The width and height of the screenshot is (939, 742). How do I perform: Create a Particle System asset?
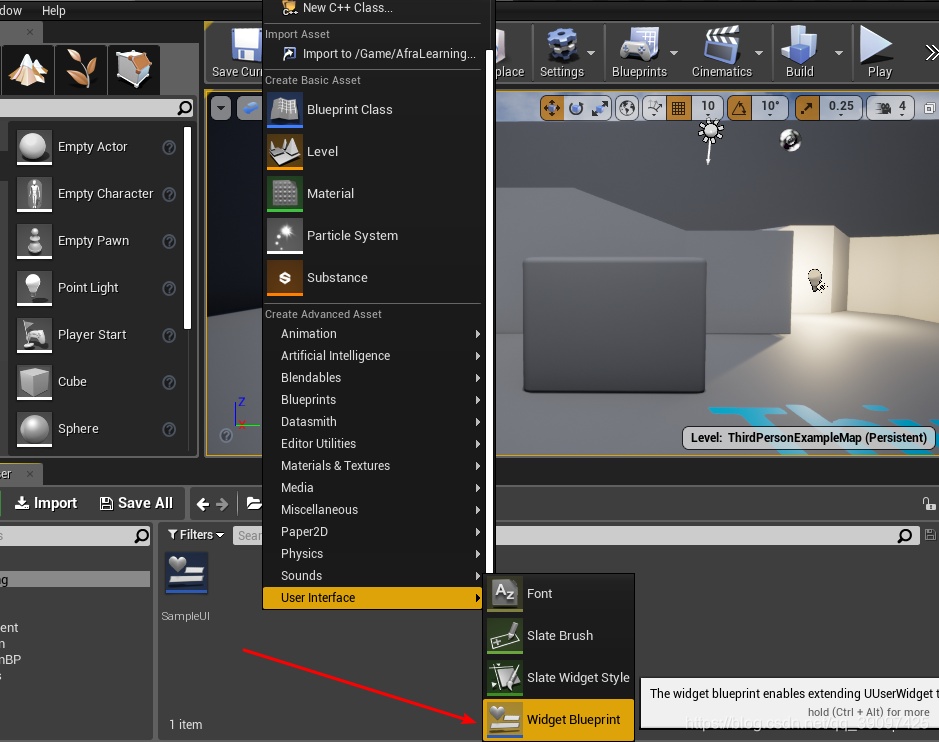point(372,235)
